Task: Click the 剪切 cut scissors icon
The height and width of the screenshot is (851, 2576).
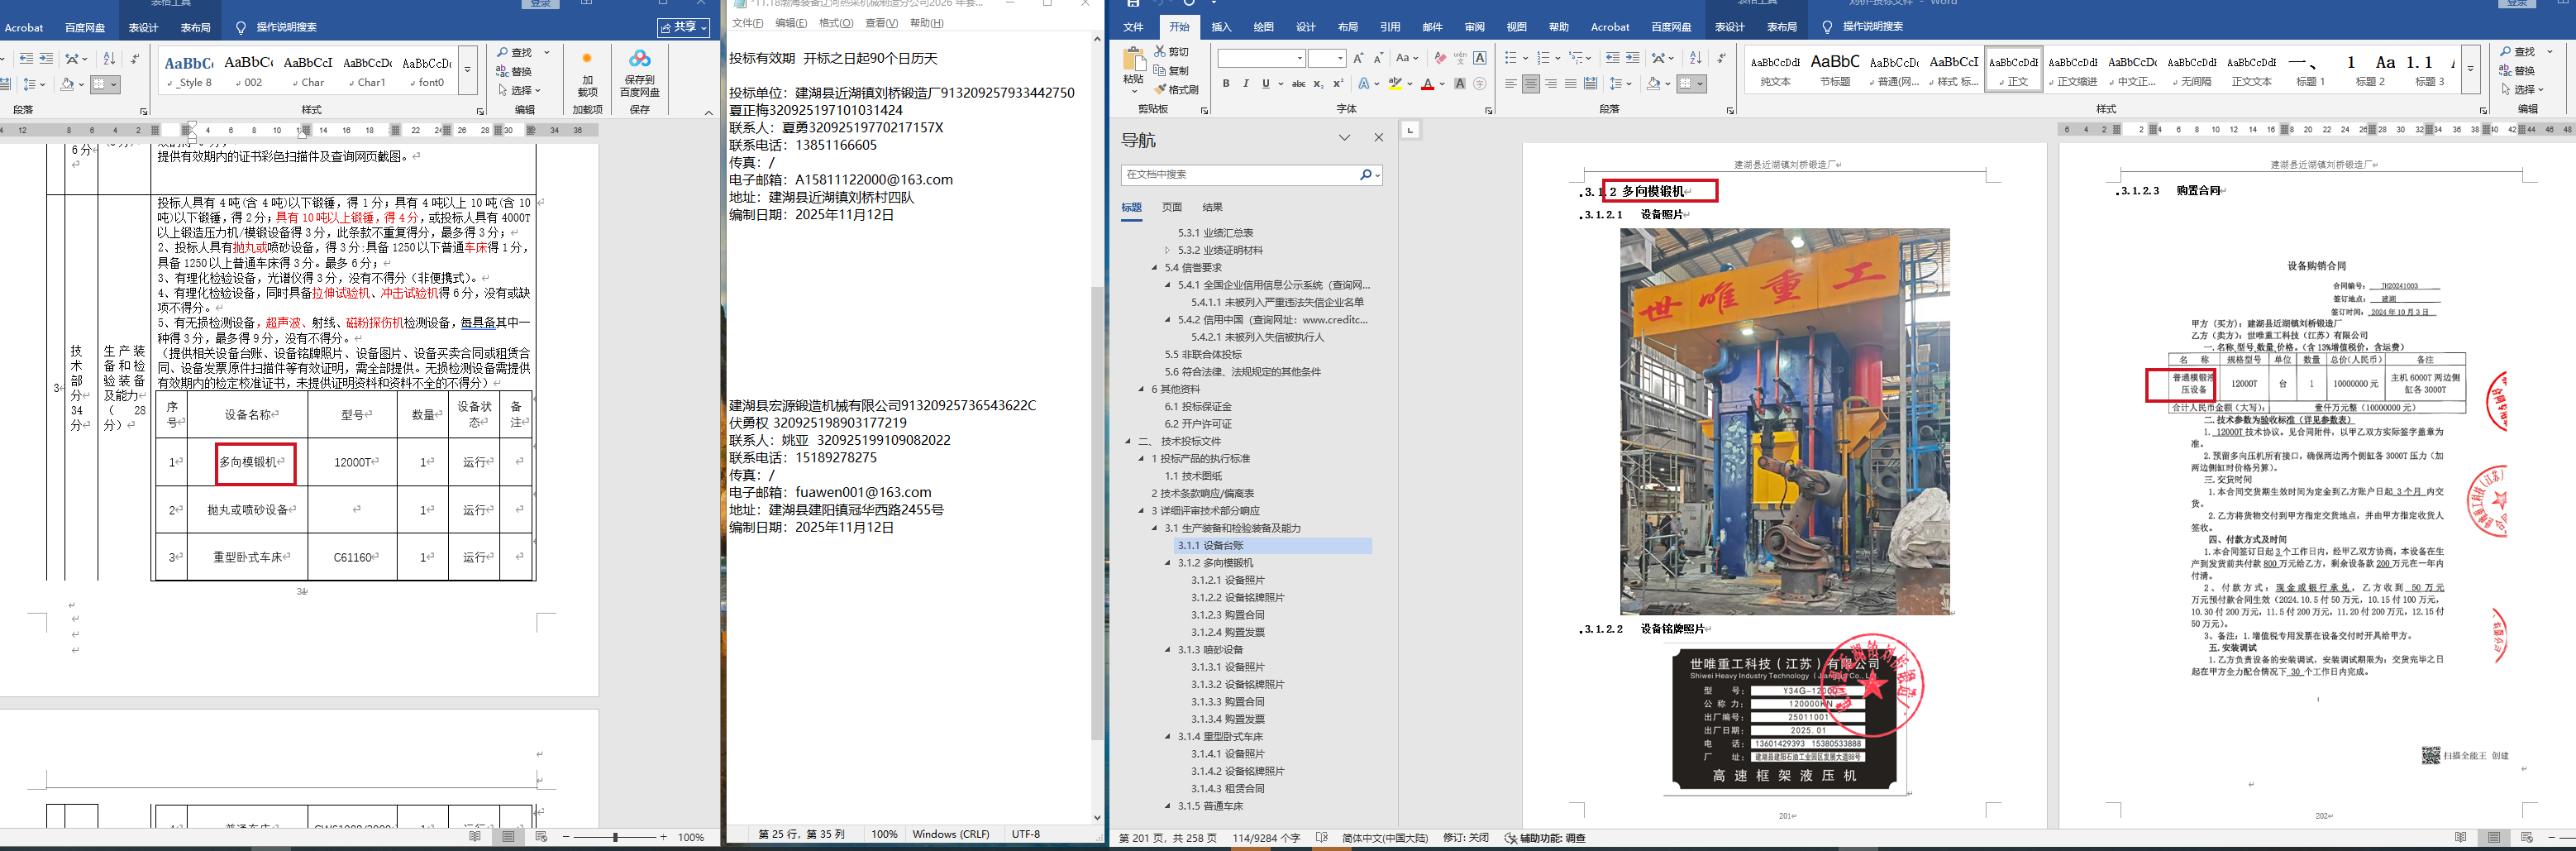Action: click(x=1161, y=51)
